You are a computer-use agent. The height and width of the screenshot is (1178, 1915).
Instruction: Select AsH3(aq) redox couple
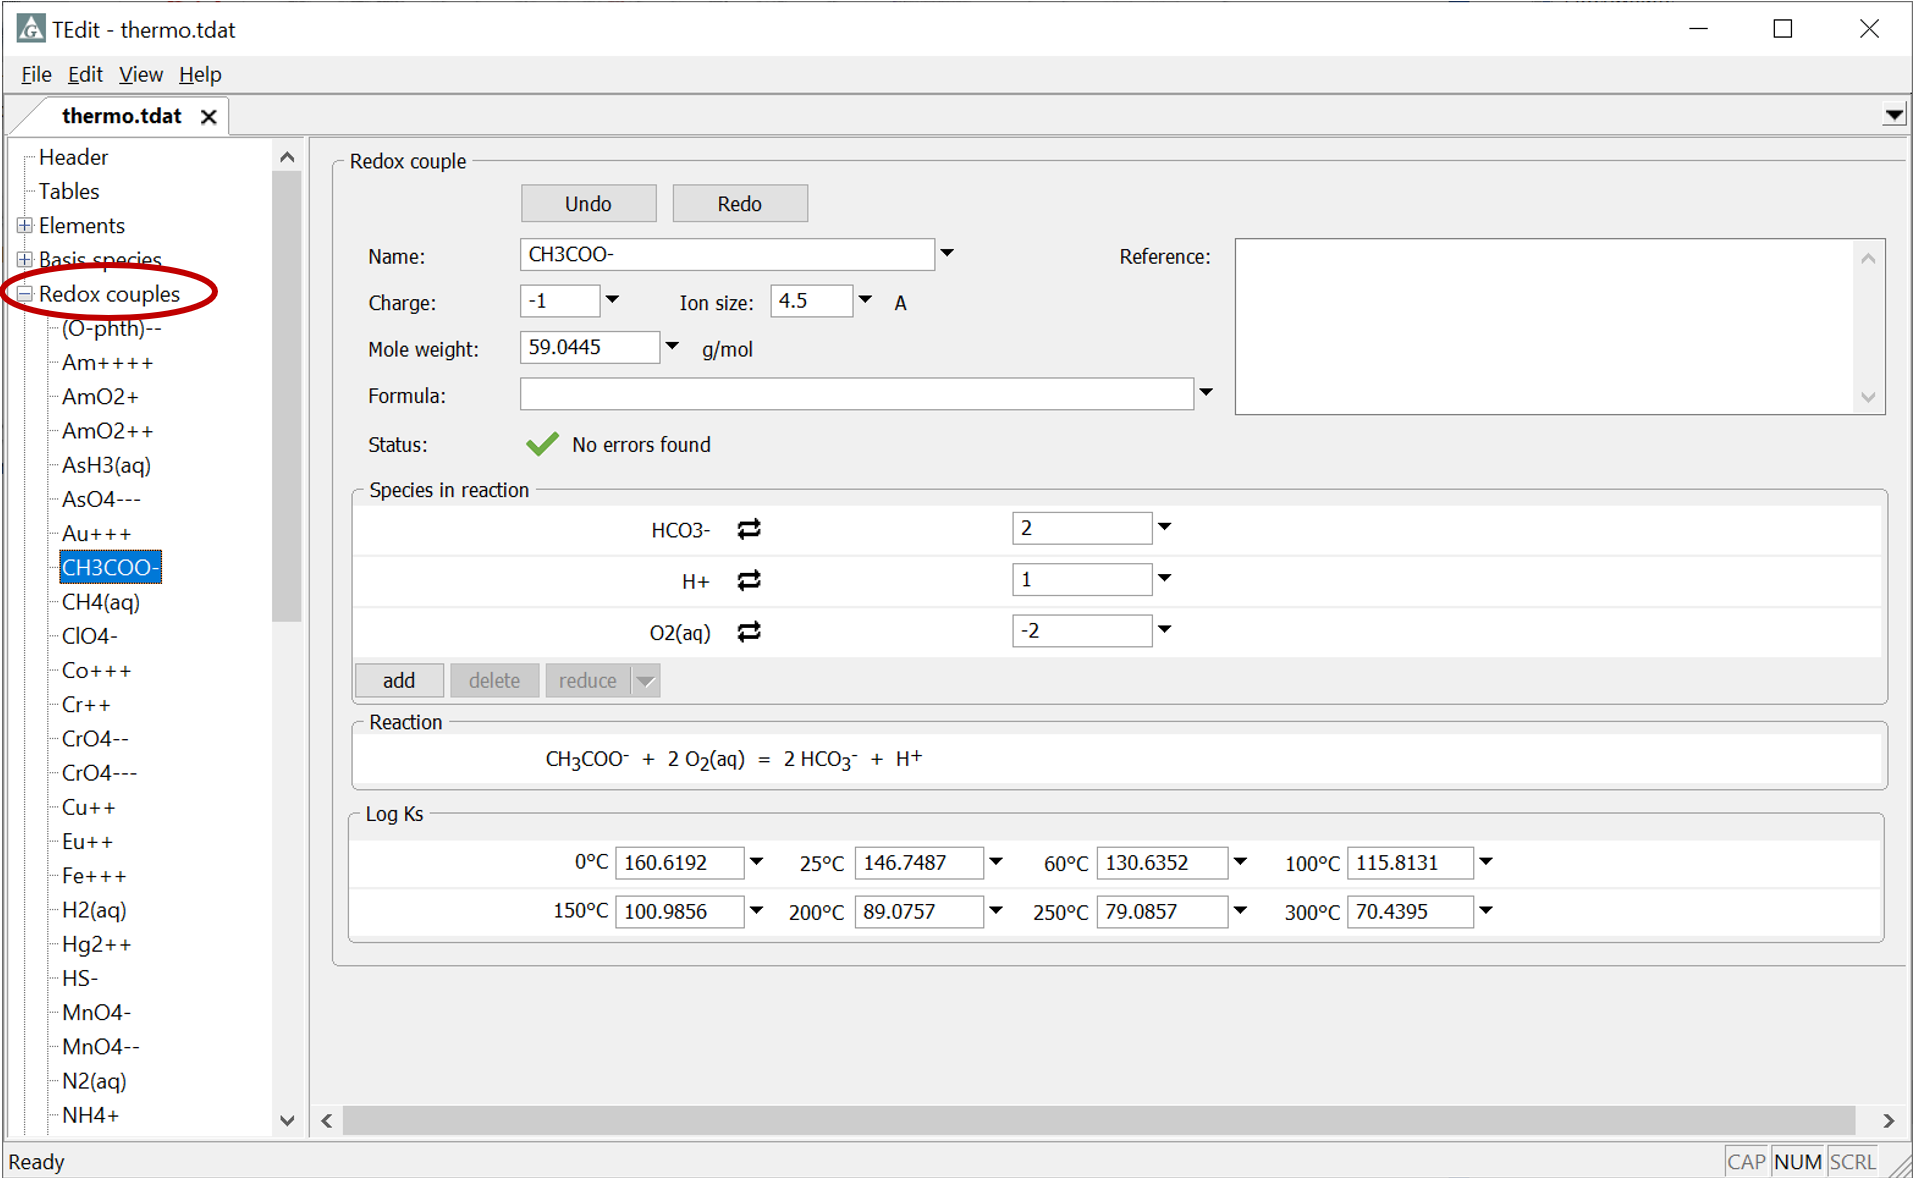click(106, 465)
